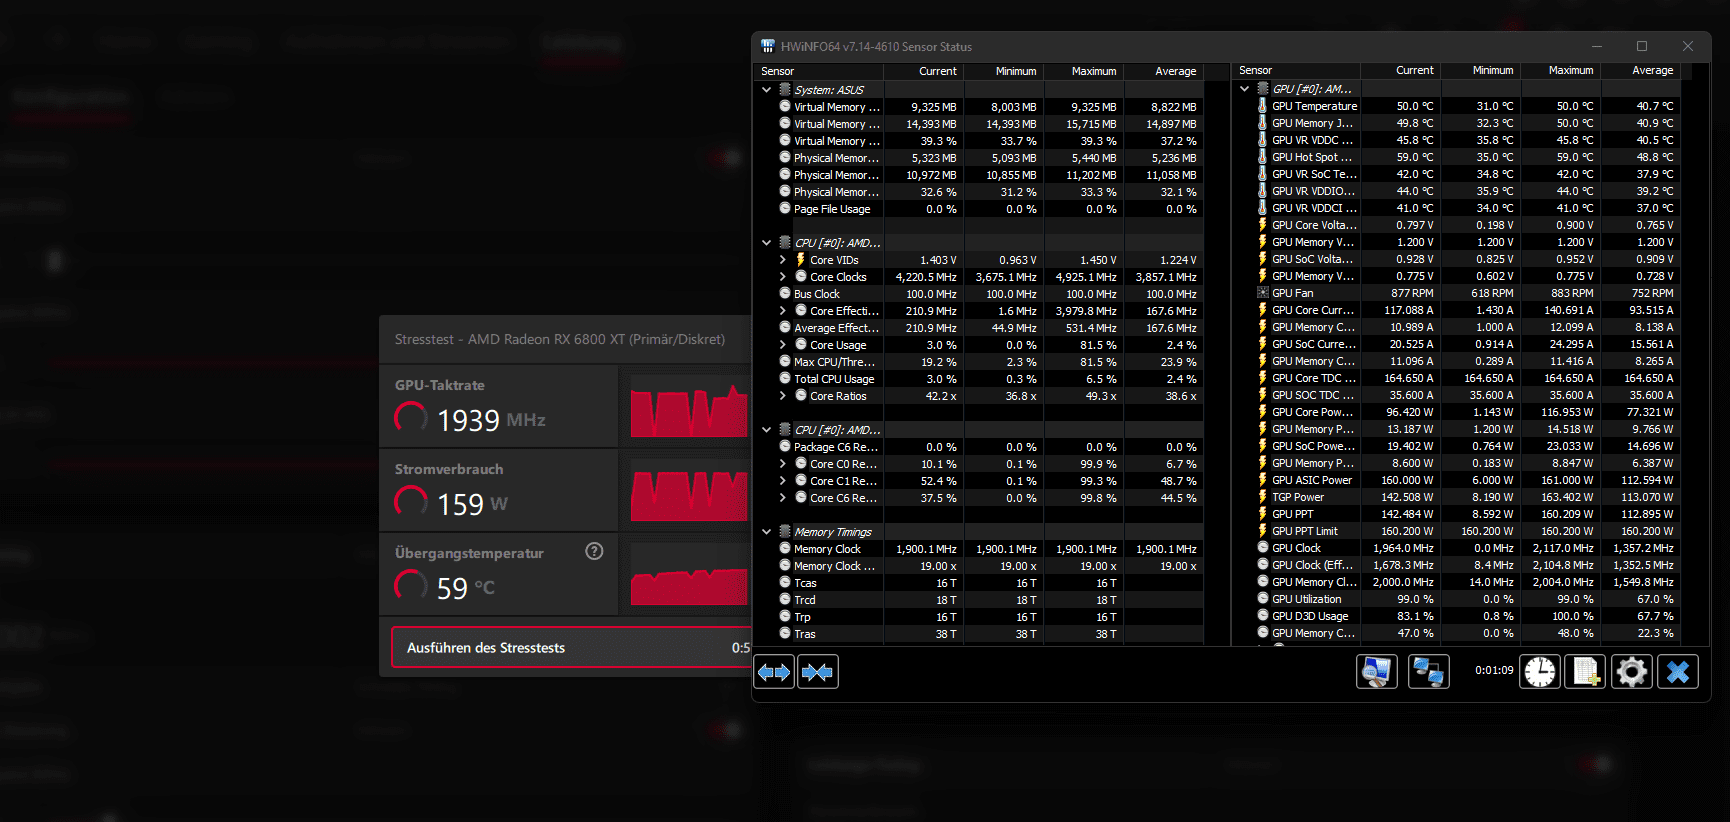Open the sensor summary monitor-magnifier icon
This screenshot has height=822, width=1730.
(x=1376, y=672)
